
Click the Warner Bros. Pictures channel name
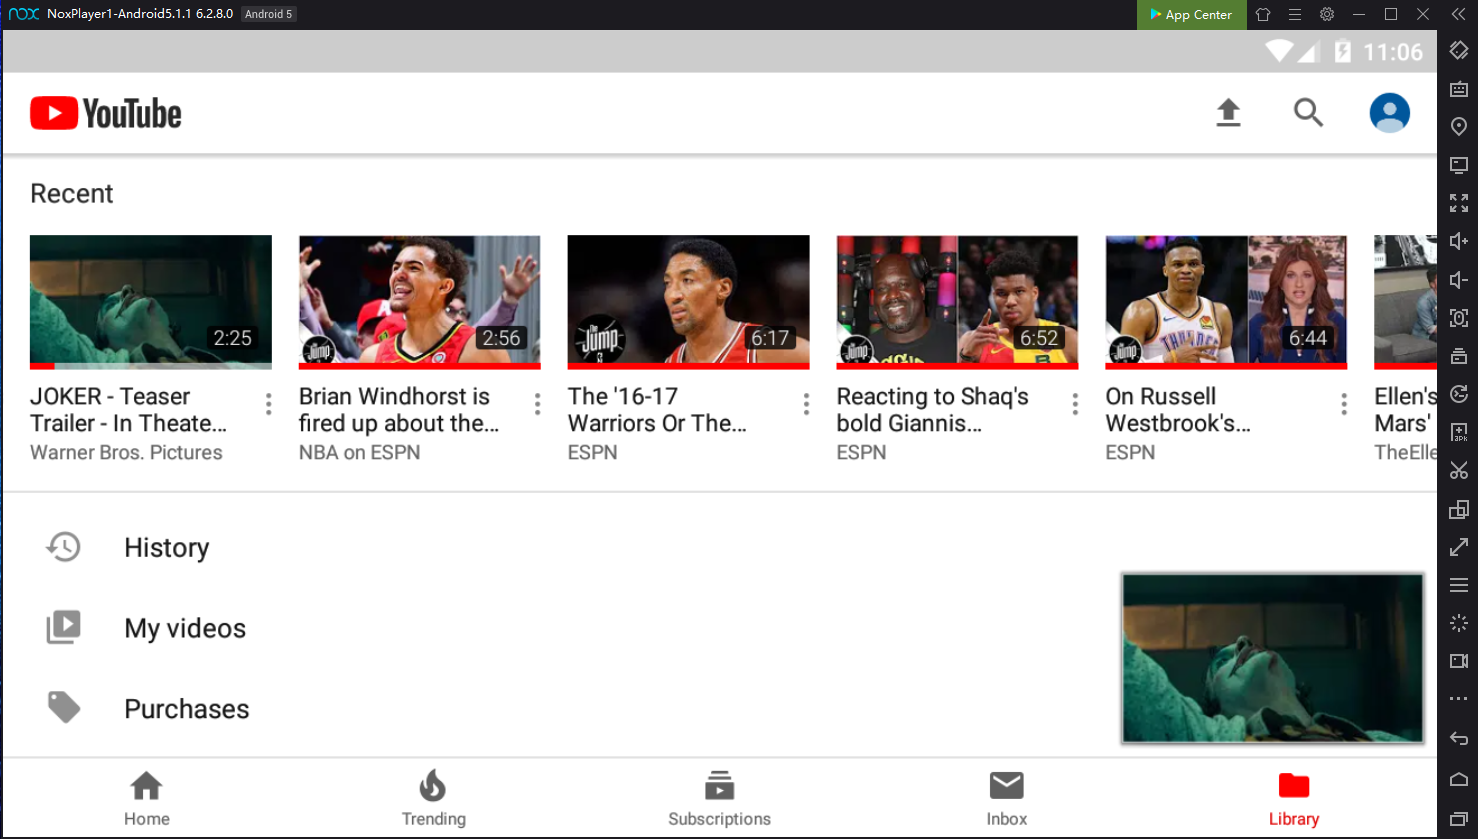(x=126, y=452)
